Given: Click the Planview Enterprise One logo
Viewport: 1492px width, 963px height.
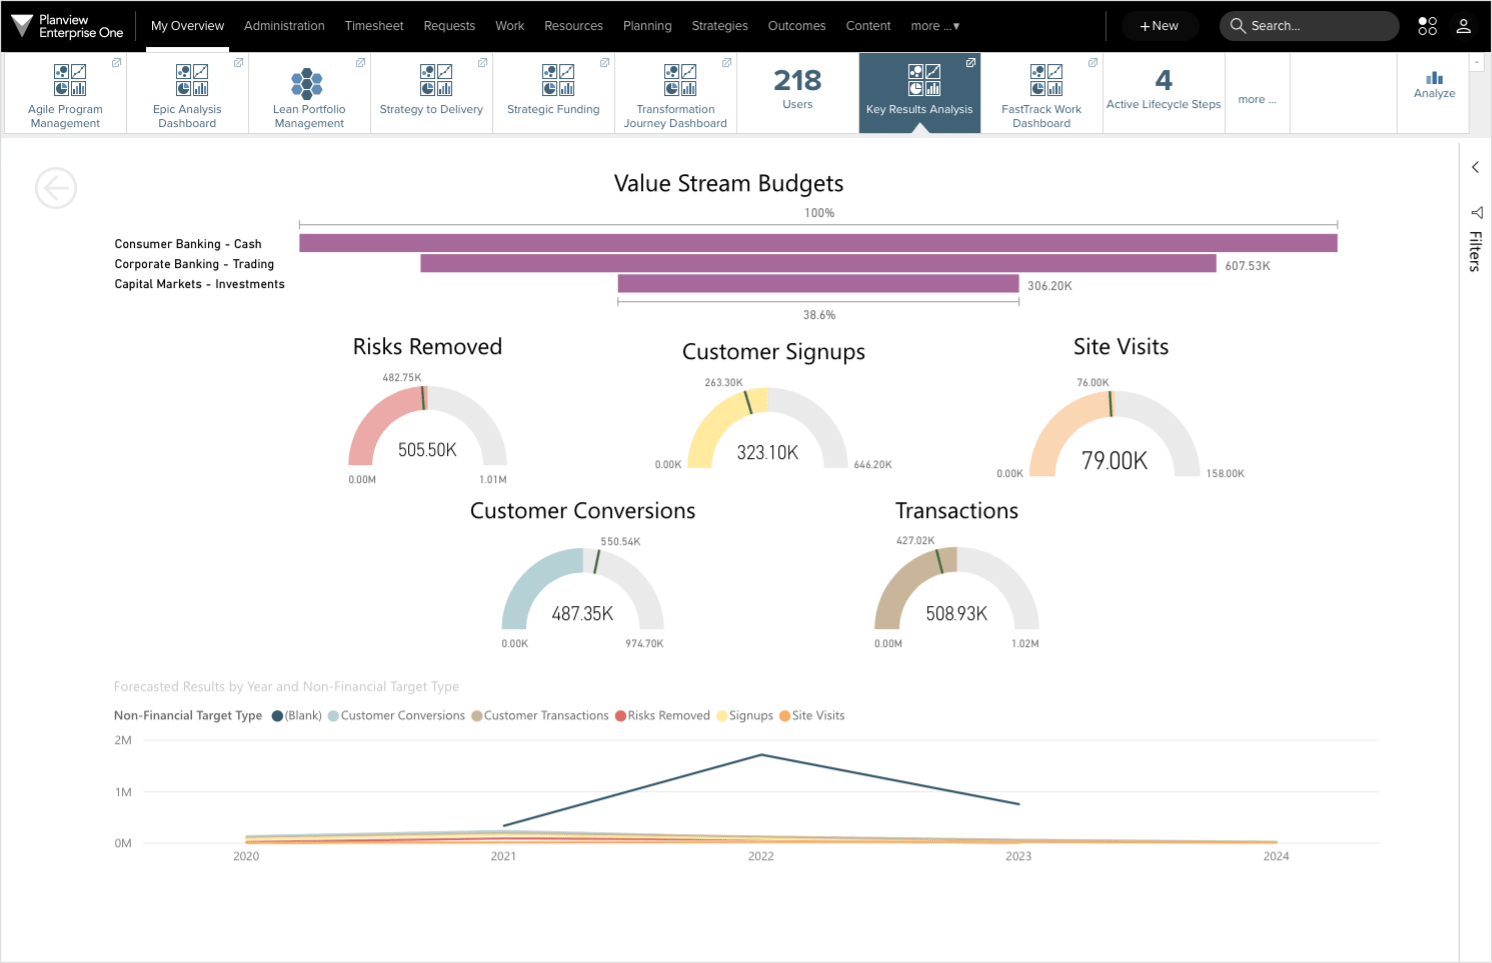Looking at the screenshot, I should click(67, 26).
